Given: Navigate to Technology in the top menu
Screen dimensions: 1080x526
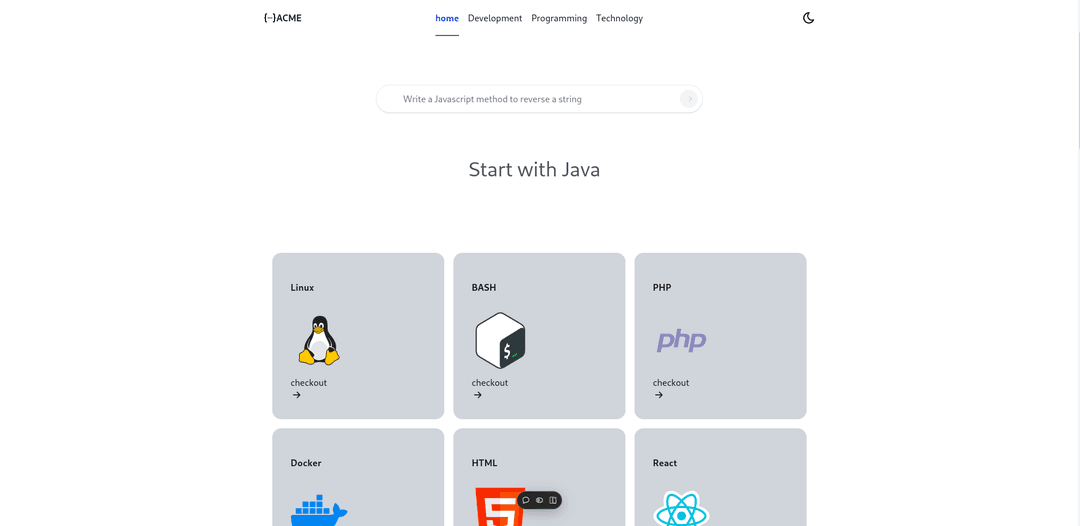Looking at the screenshot, I should tap(619, 19).
